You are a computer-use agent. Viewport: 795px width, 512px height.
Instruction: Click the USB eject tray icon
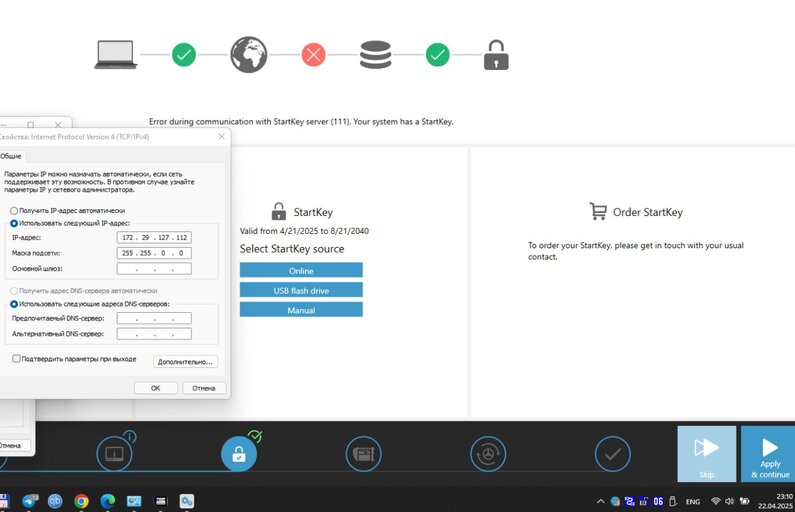pyautogui.click(x=673, y=501)
